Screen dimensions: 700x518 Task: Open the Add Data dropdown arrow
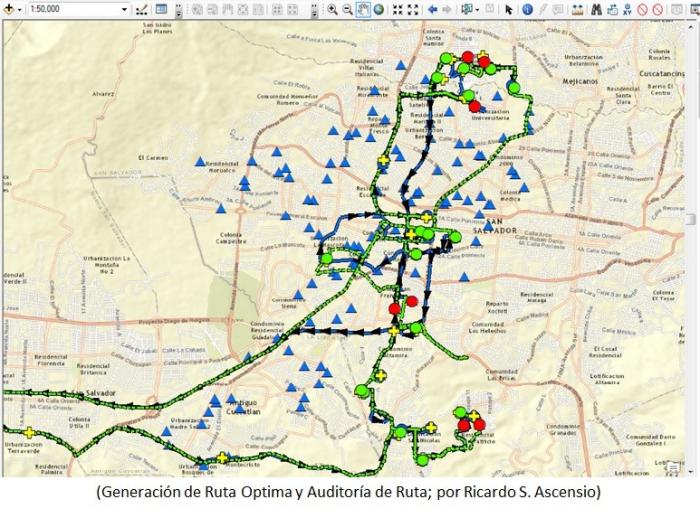point(18,9)
